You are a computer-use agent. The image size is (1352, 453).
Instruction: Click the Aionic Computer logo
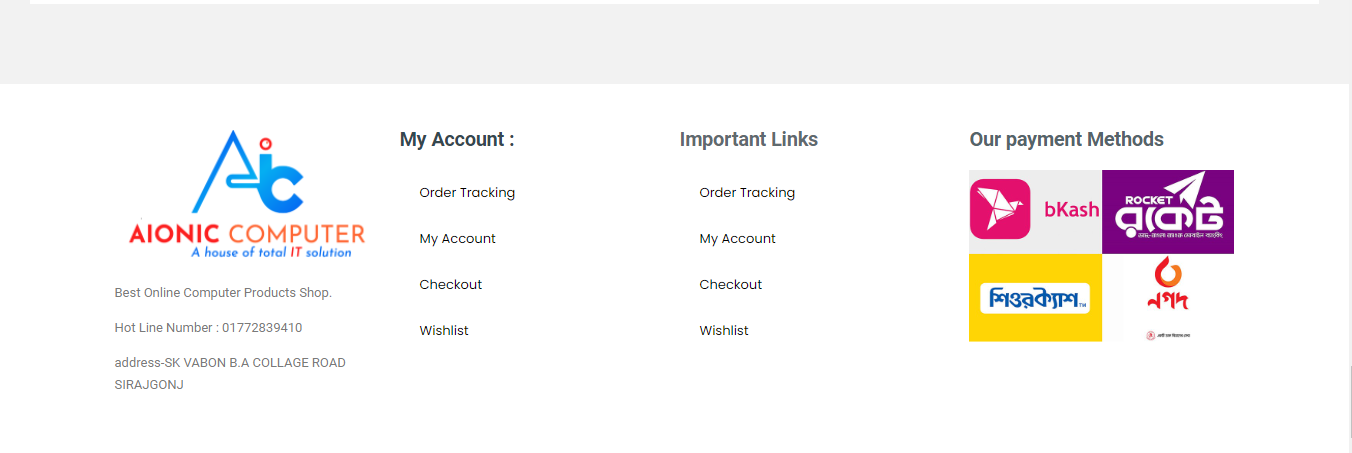pyautogui.click(x=246, y=195)
